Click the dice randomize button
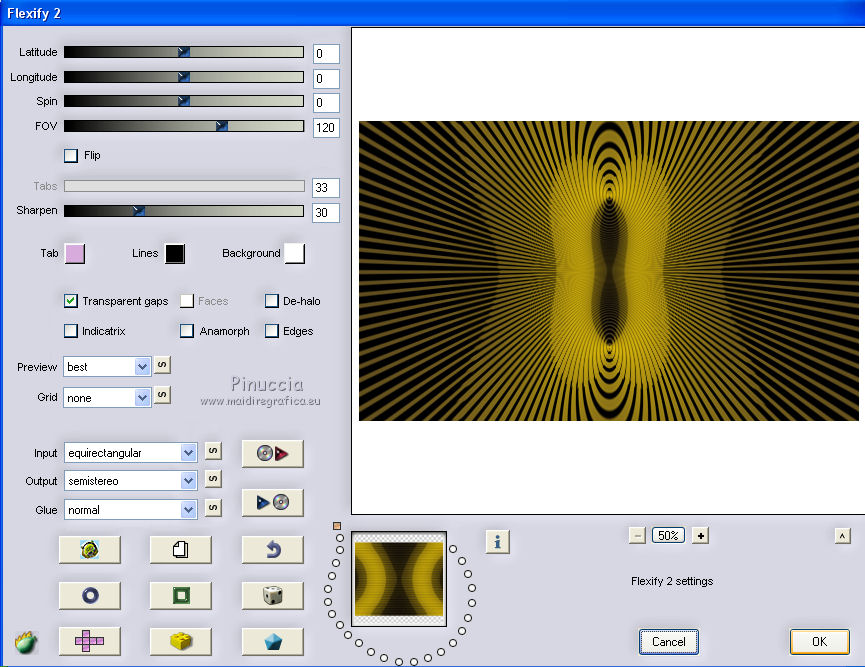 (273, 595)
